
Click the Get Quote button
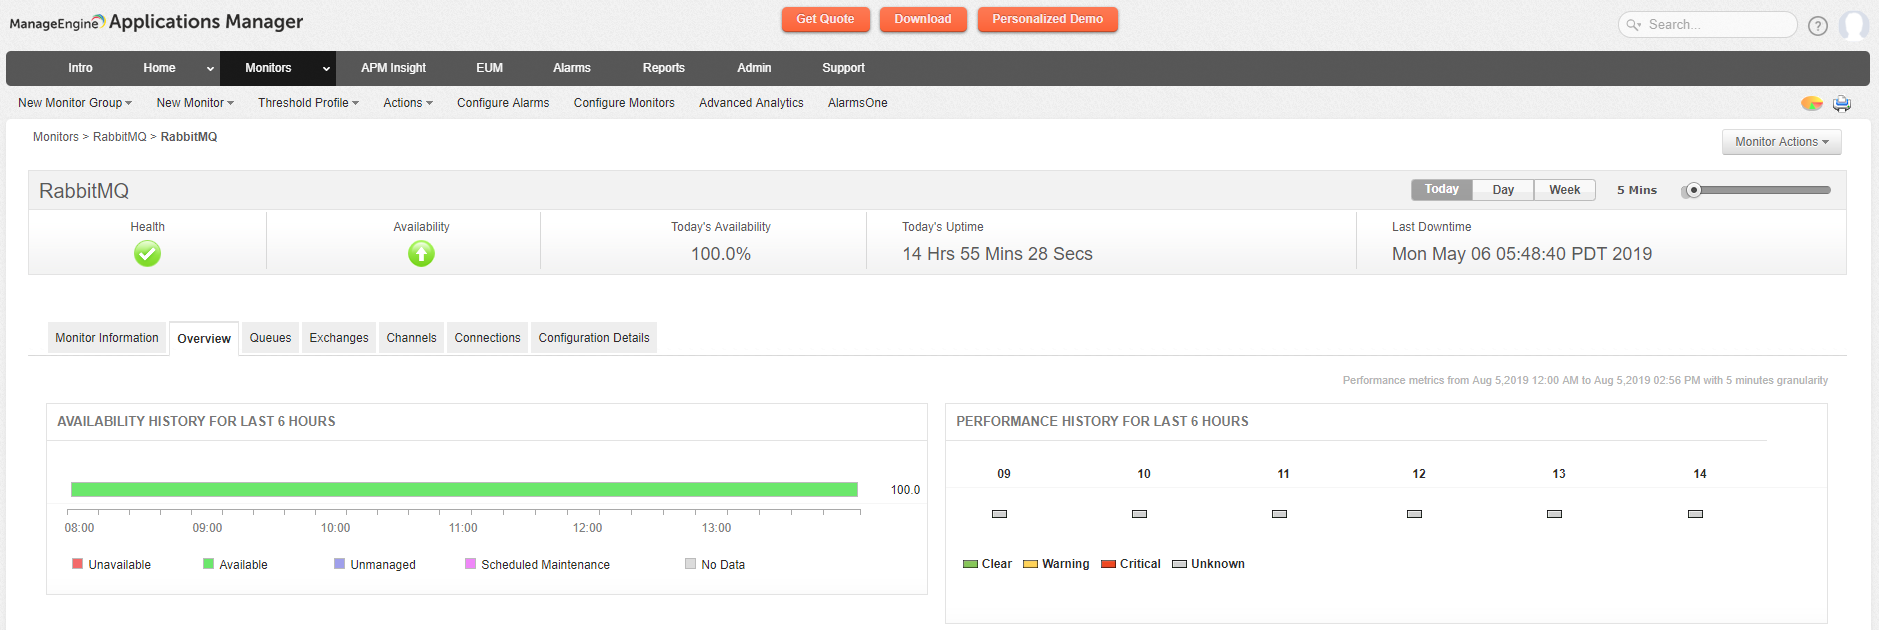[x=825, y=19]
